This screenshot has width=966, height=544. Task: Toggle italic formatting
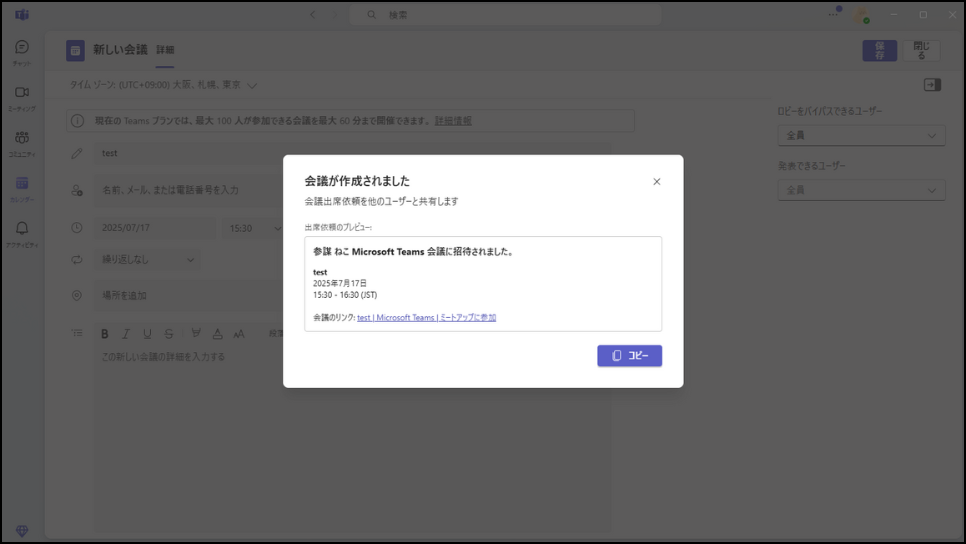pos(126,334)
